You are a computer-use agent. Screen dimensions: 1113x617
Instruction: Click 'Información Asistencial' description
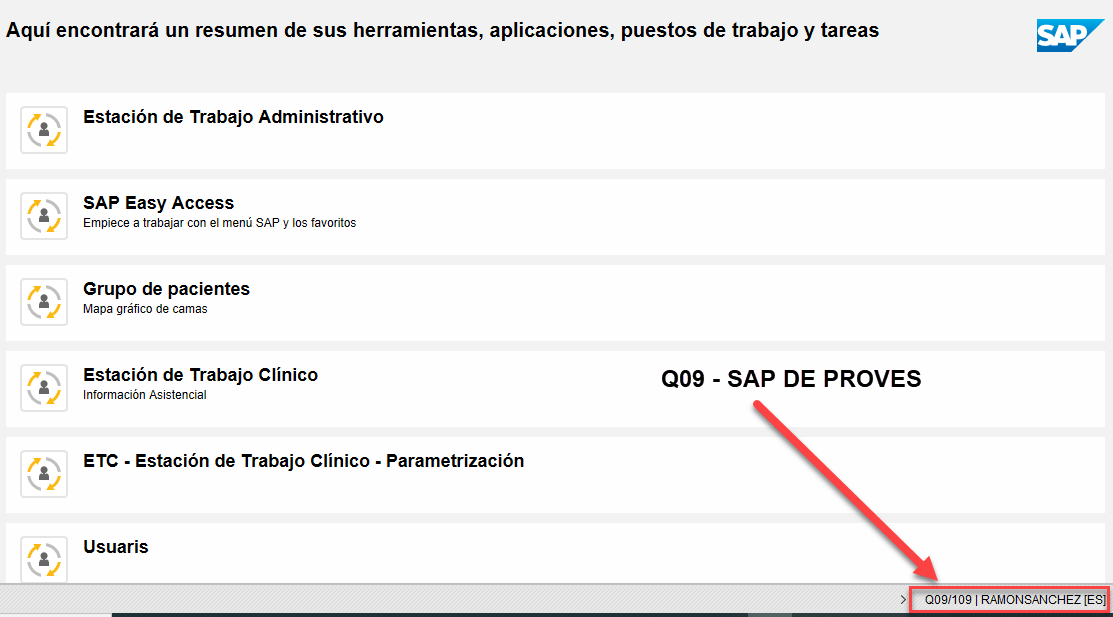(x=145, y=395)
